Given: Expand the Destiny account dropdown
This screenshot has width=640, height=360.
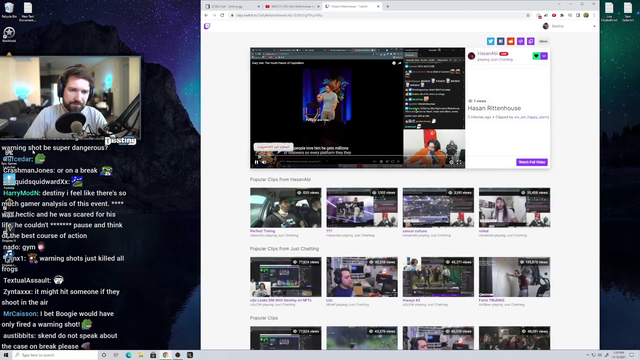Looking at the screenshot, I should point(594,26).
